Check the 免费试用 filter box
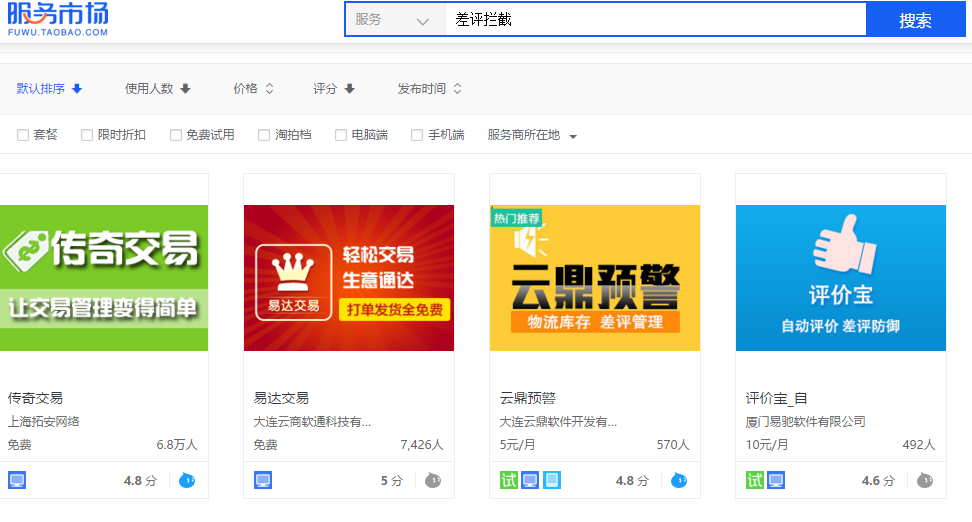Screen dimensions: 972x522 (x=176, y=135)
